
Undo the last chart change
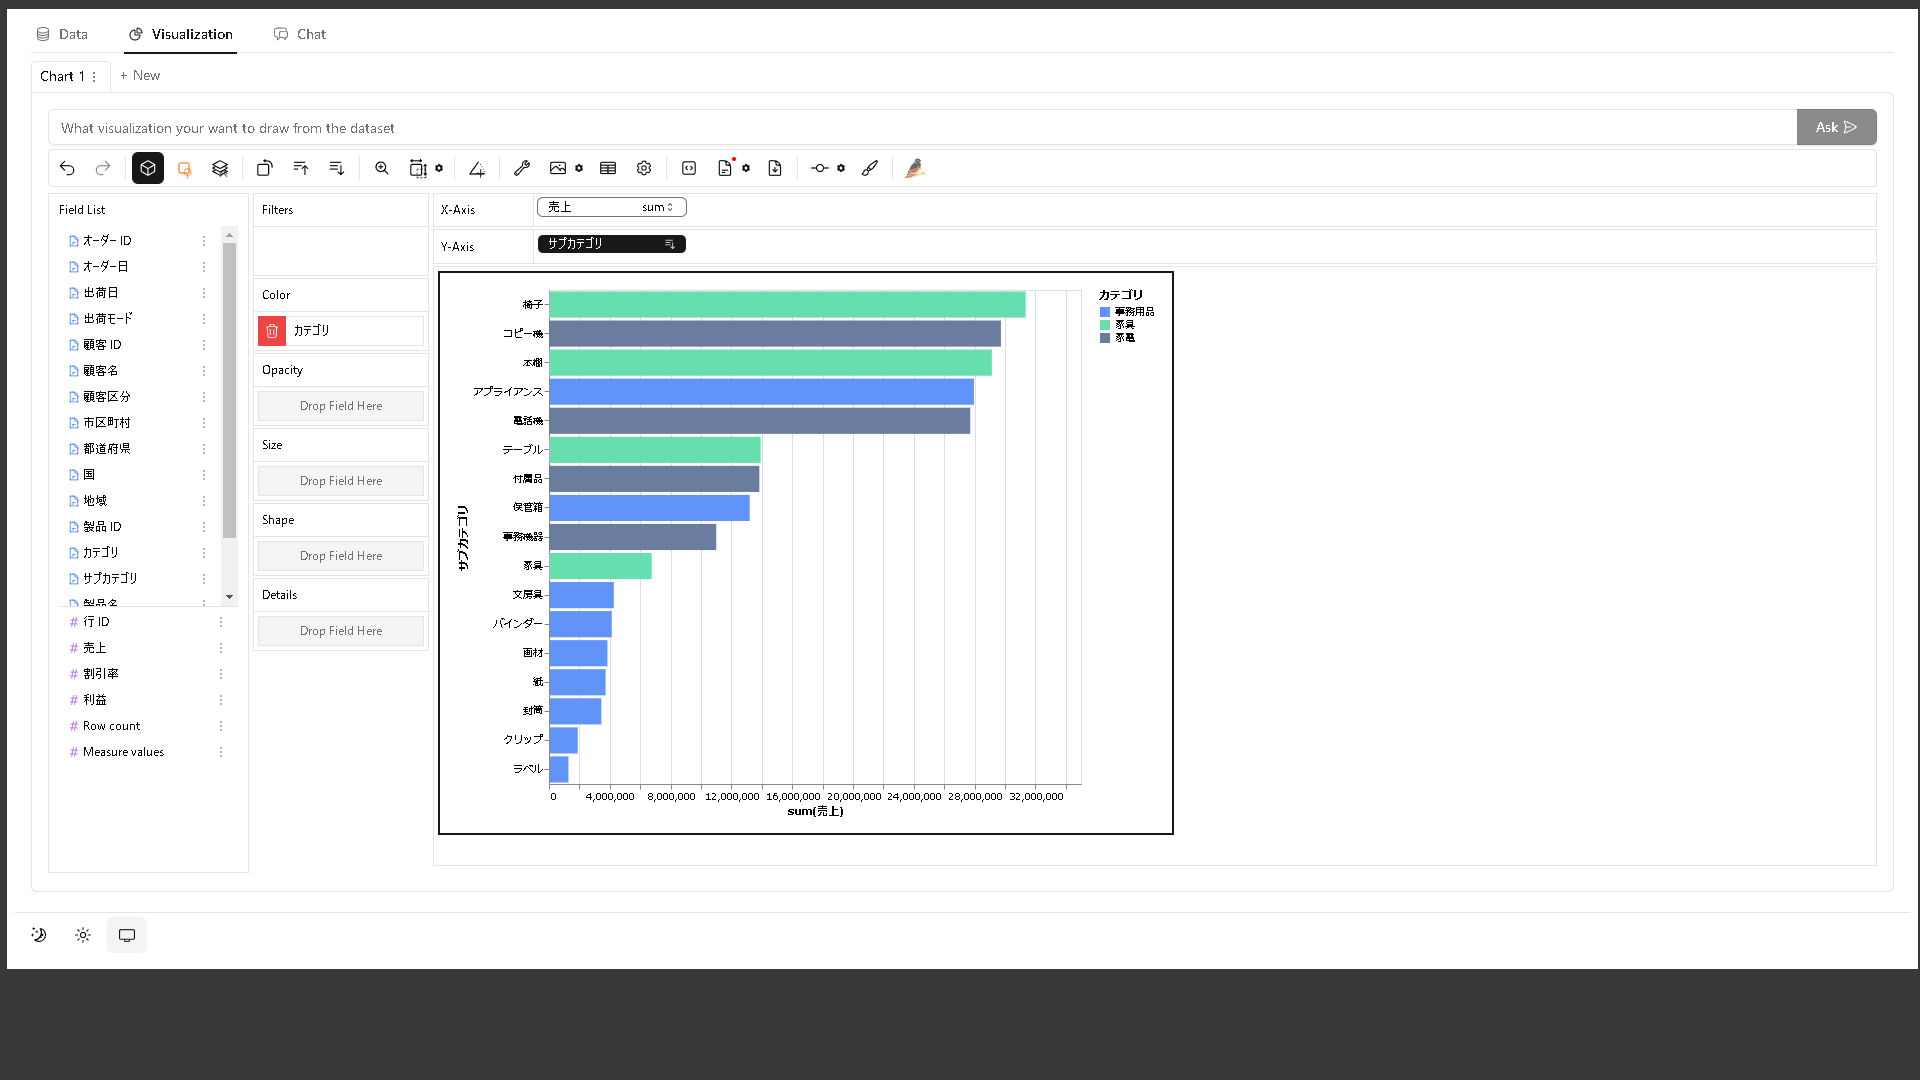tap(67, 168)
